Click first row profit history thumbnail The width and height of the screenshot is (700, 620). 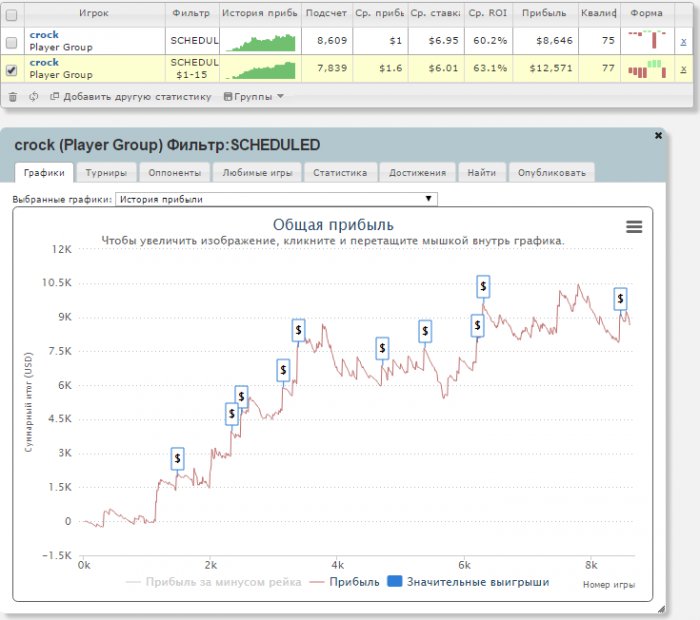[261, 43]
